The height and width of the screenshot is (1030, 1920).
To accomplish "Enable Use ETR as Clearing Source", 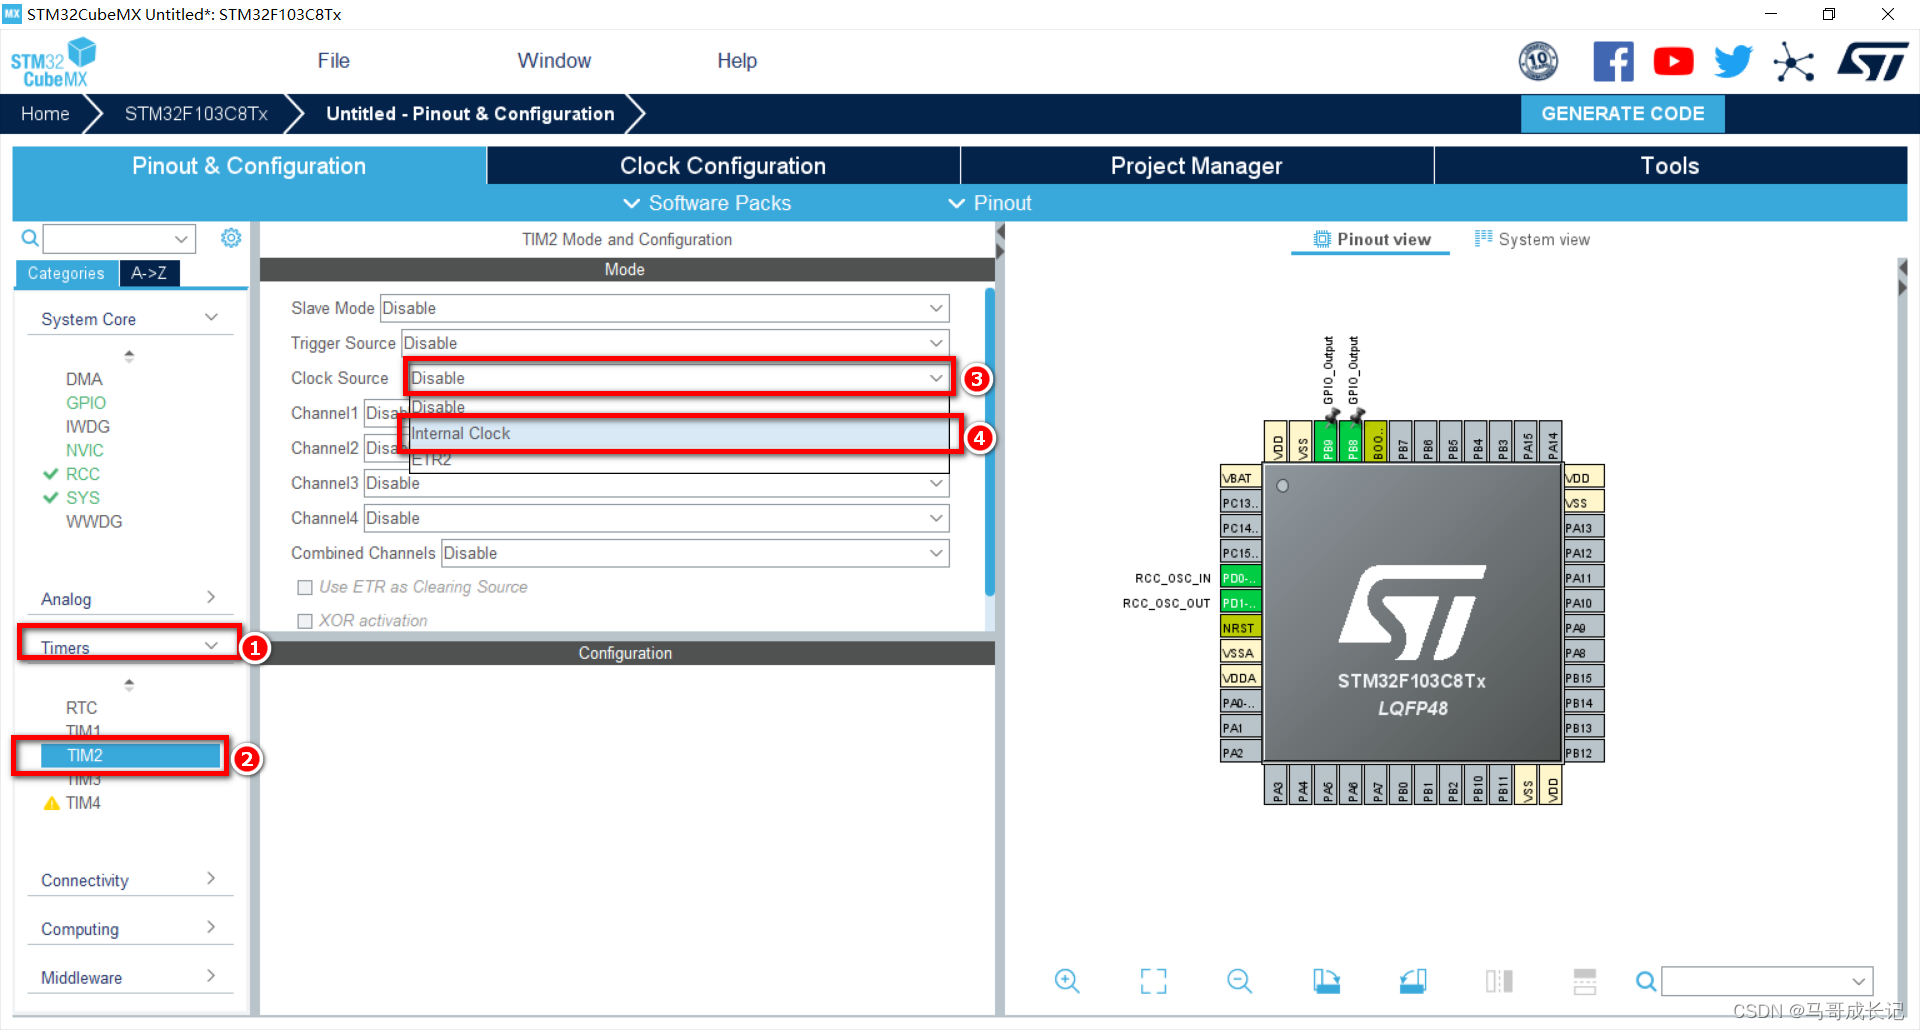I will point(305,588).
